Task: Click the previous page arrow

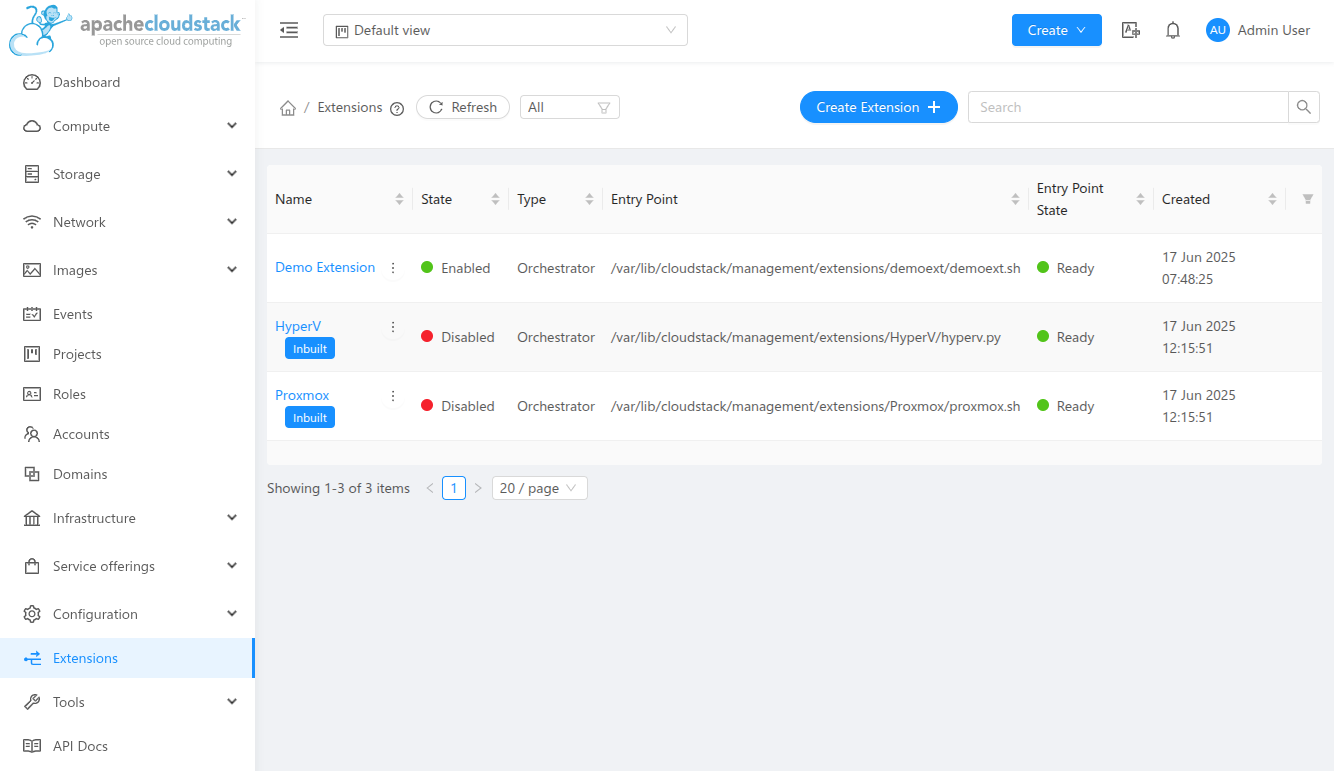Action: pyautogui.click(x=430, y=488)
